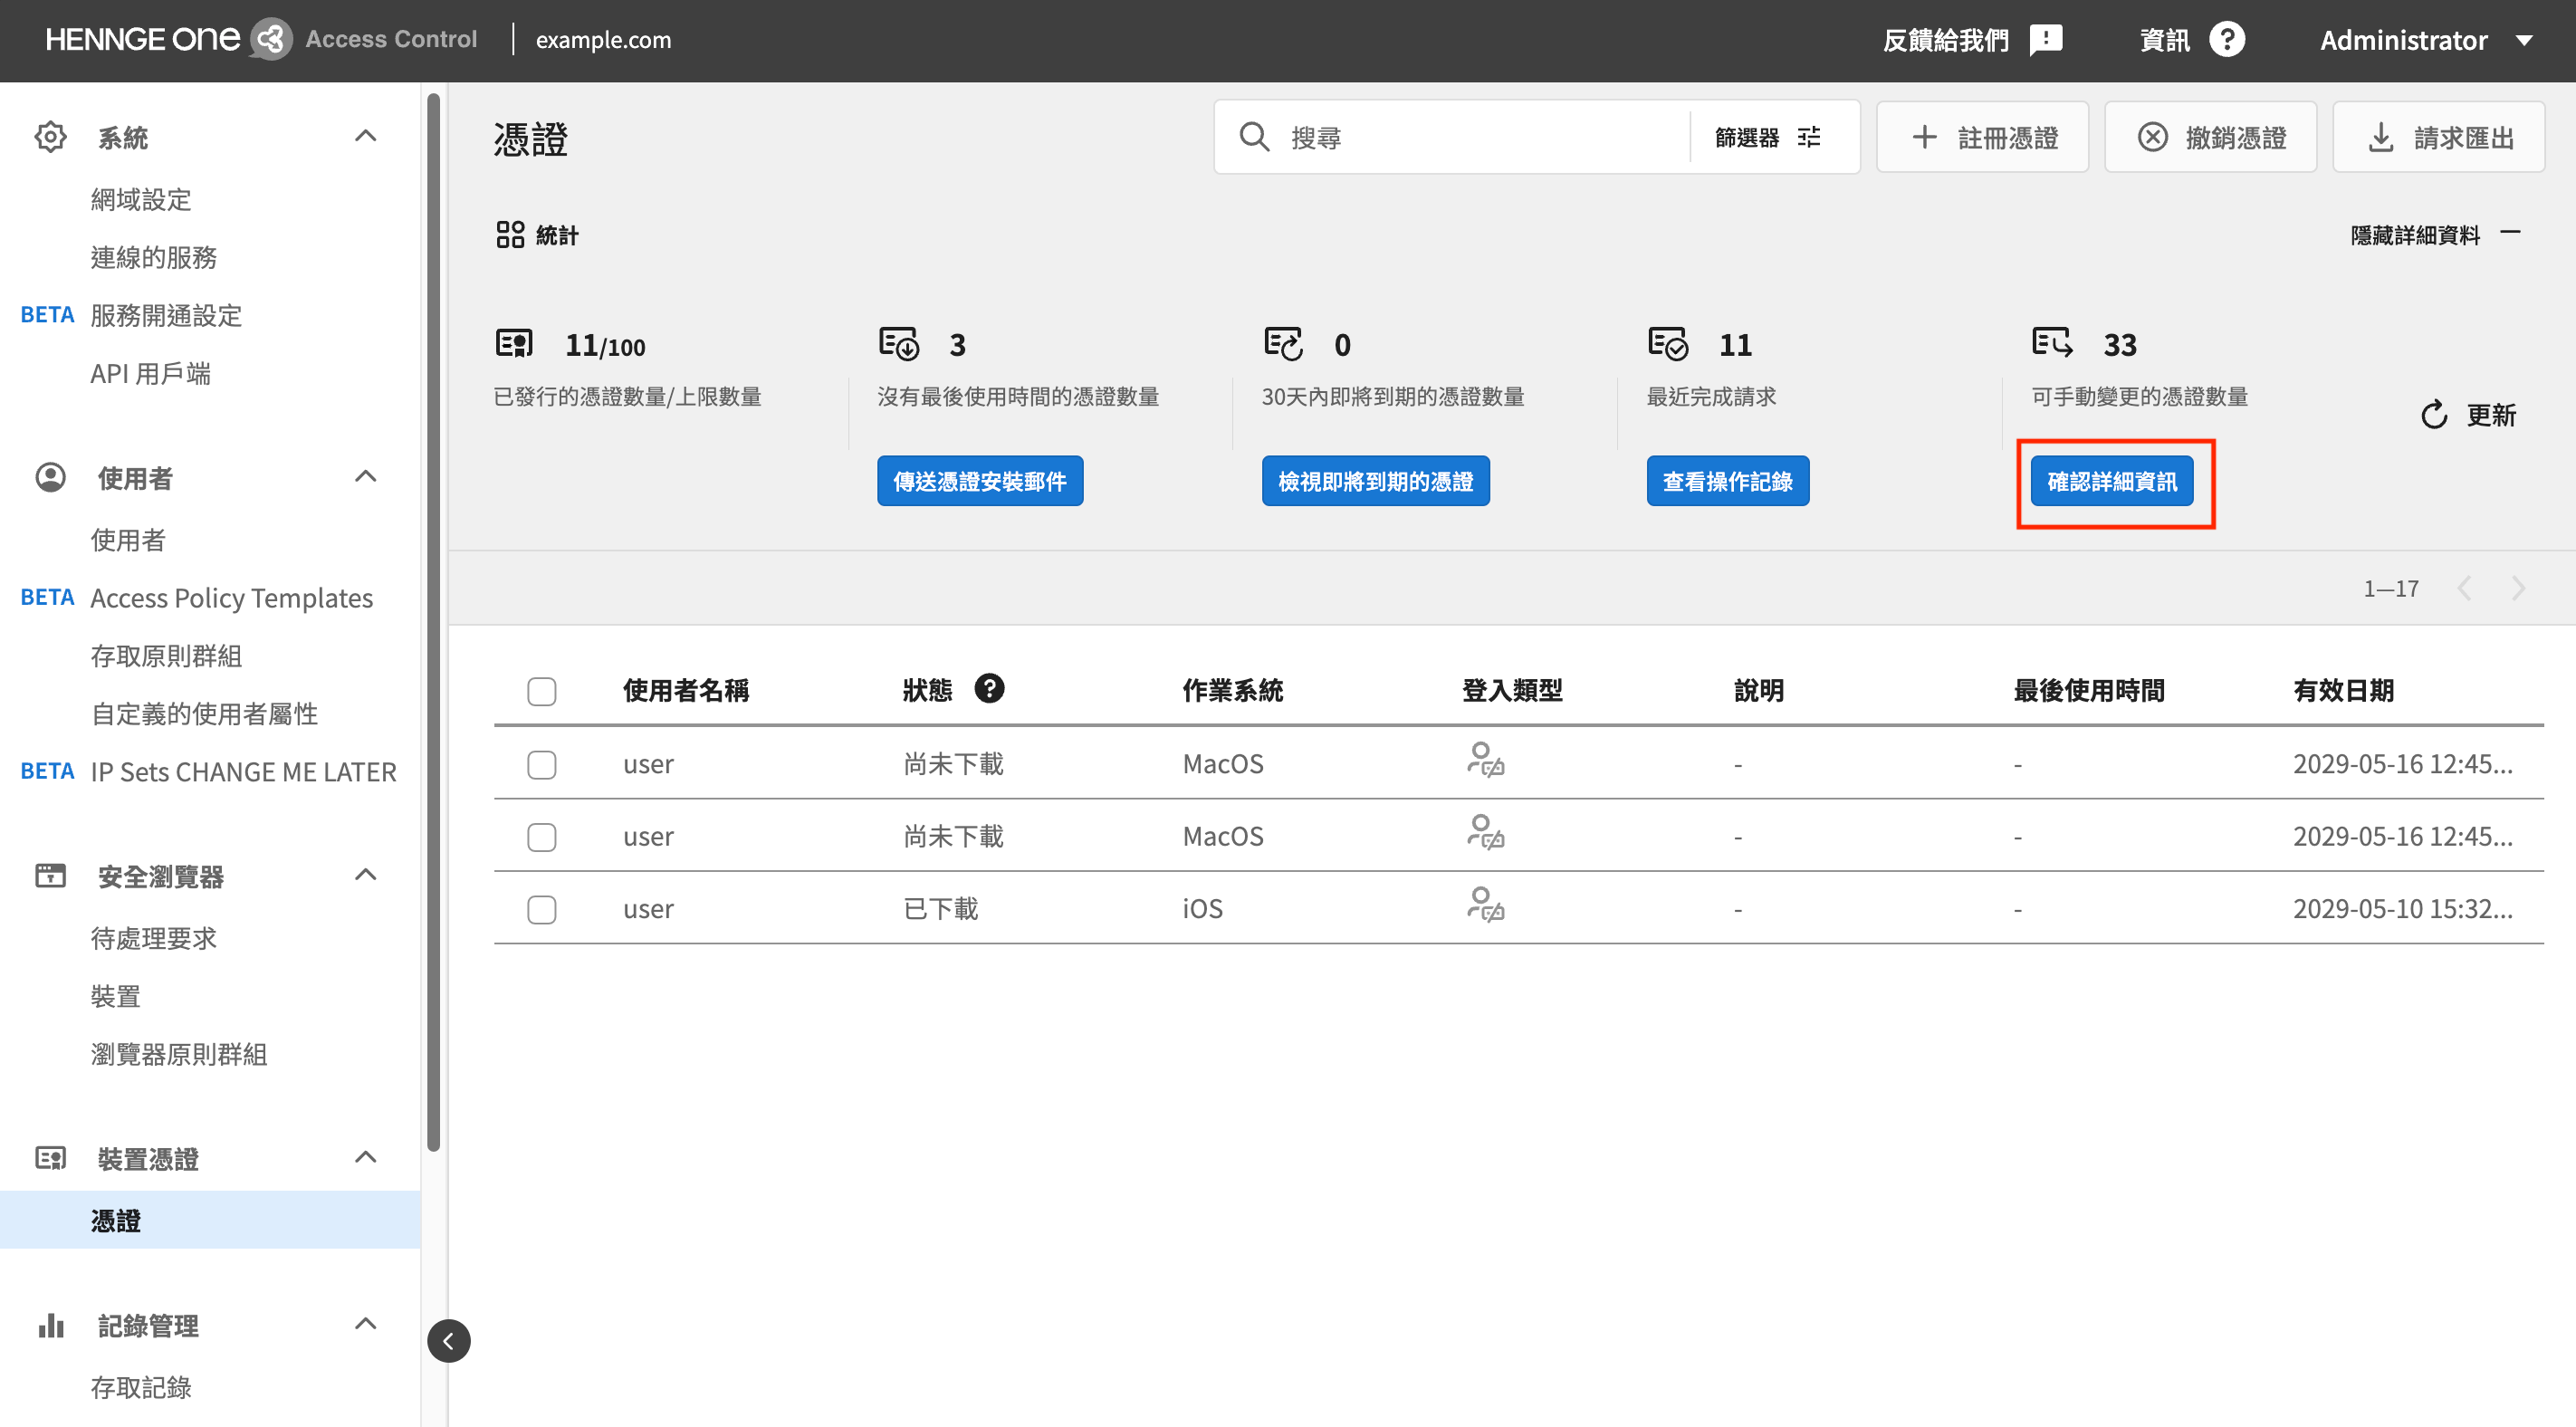Screen dimensions: 2576x1427
Task: Open 裝置 in the sidebar
Action: point(116,996)
